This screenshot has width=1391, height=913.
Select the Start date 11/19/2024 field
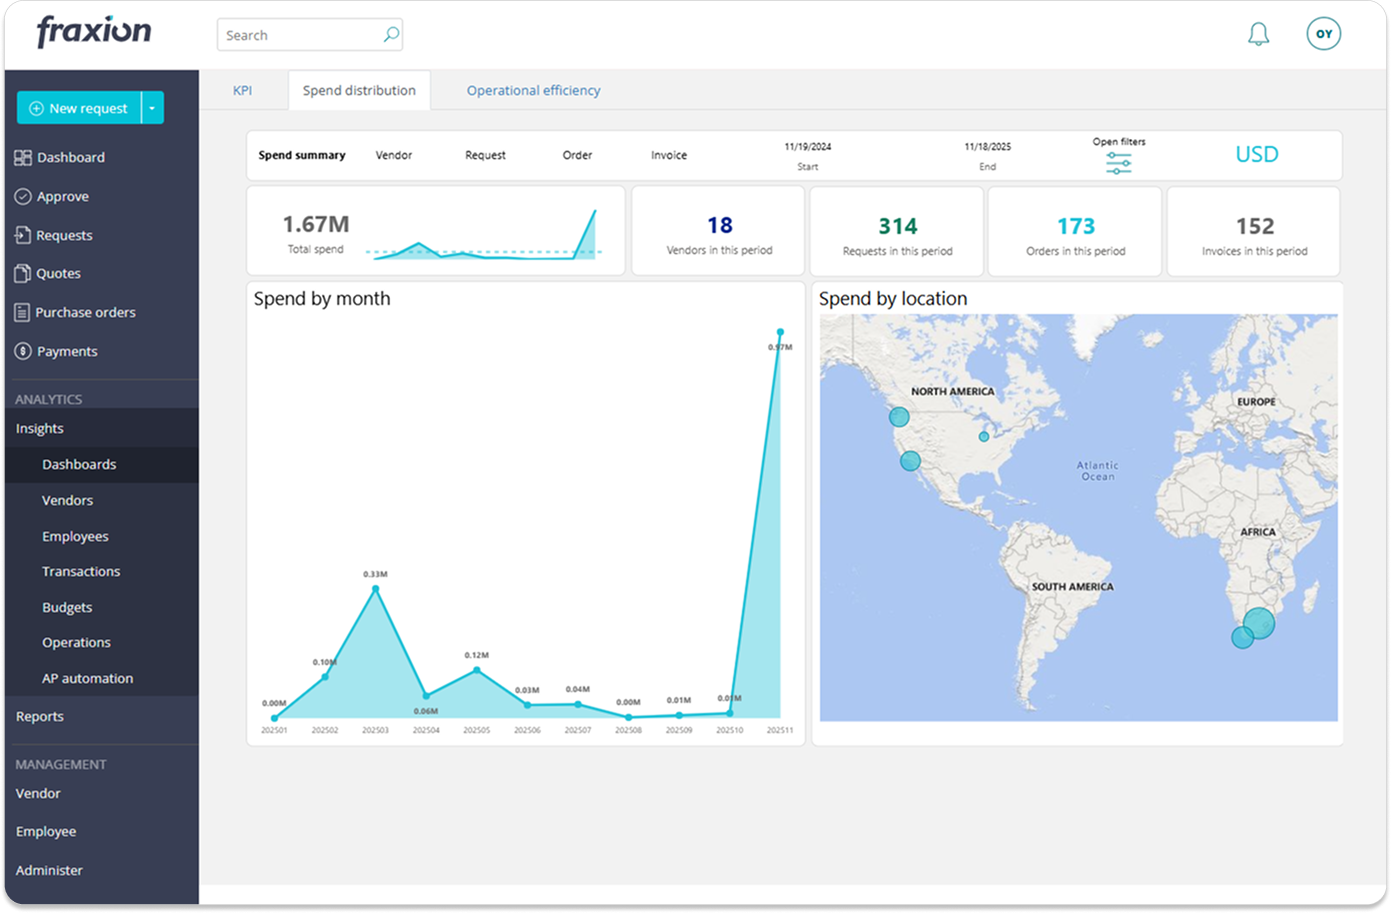(x=807, y=147)
